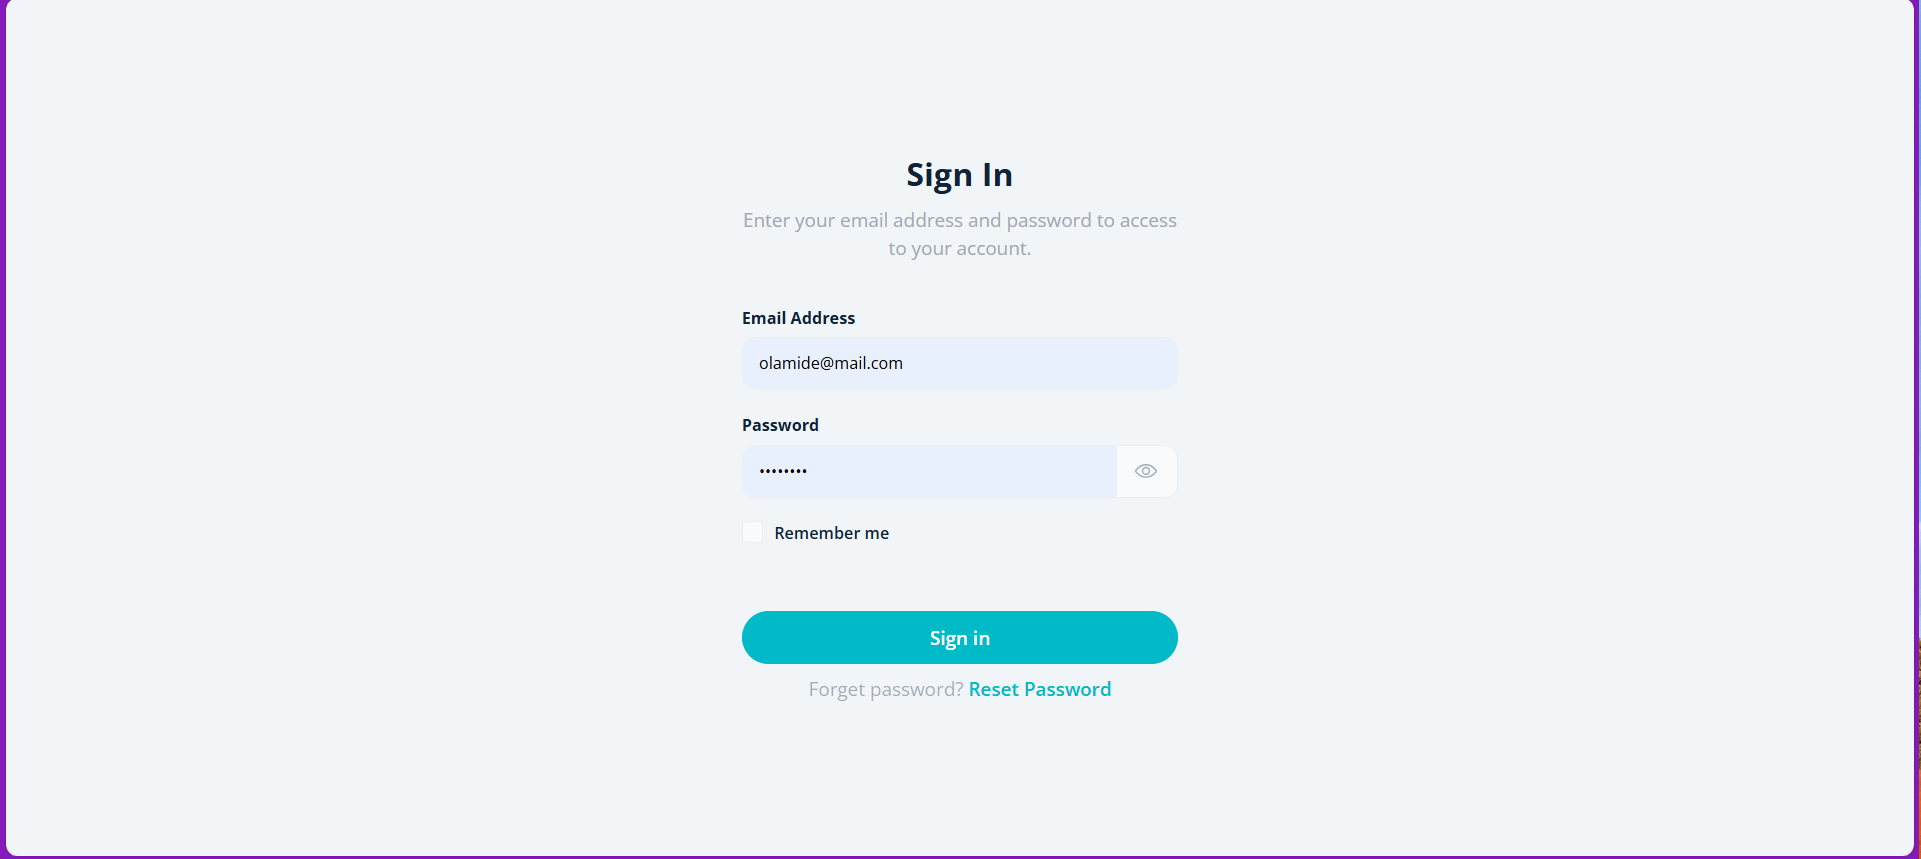Tick the Remember me checkbox

(x=753, y=533)
